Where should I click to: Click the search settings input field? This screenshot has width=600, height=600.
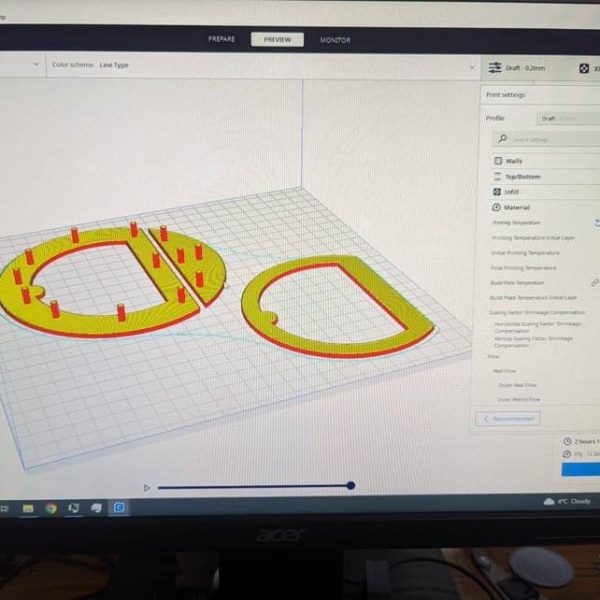click(546, 139)
